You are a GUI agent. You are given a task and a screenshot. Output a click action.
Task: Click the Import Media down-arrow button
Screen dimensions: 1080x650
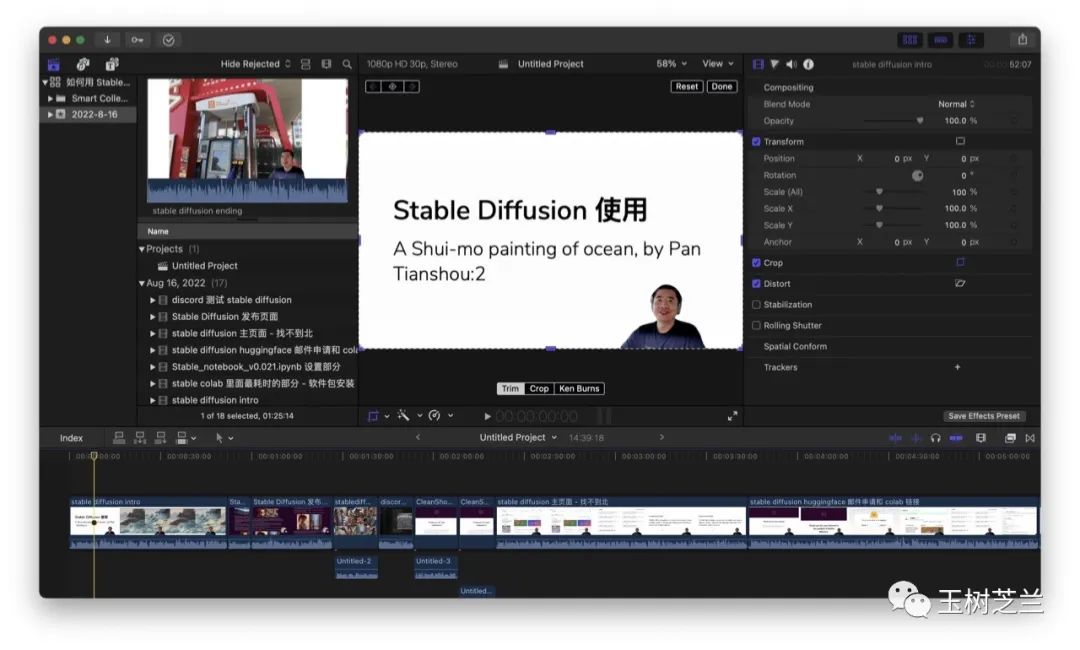(107, 40)
